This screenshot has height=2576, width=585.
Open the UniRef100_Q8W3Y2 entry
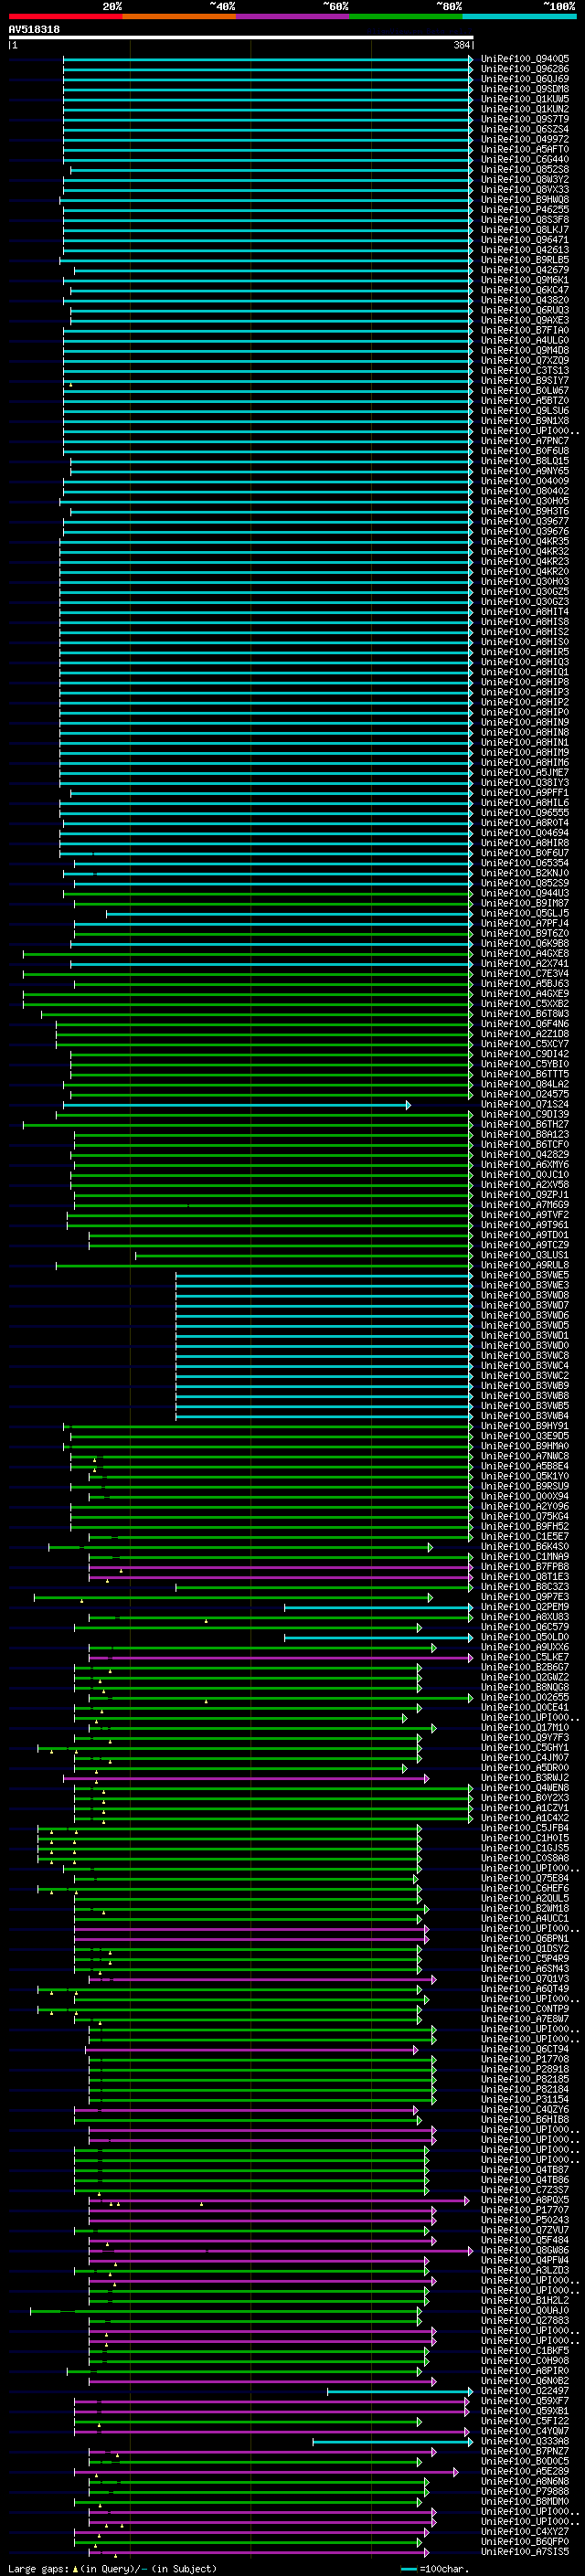525,180
